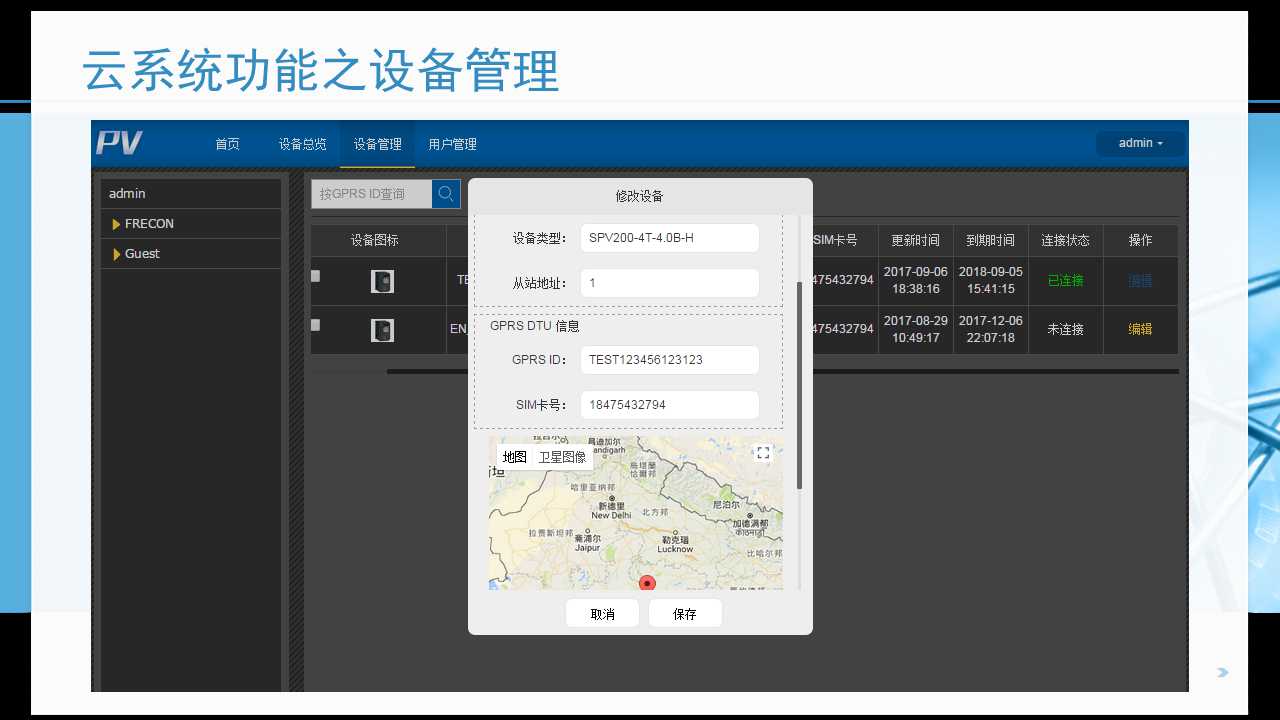Click the 取消 cancel button
The image size is (1280, 720).
tap(602, 614)
